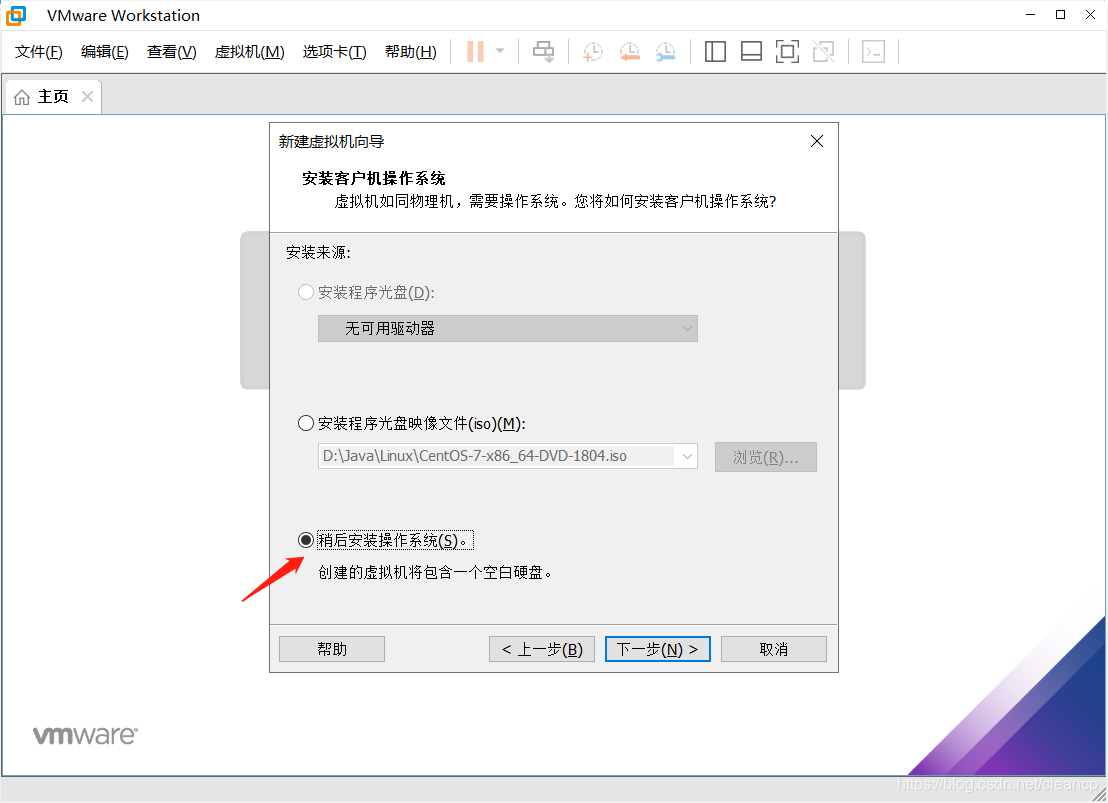The image size is (1108, 803).
Task: Select 稍后安装操作系统(S) radio button
Action: pos(305,540)
